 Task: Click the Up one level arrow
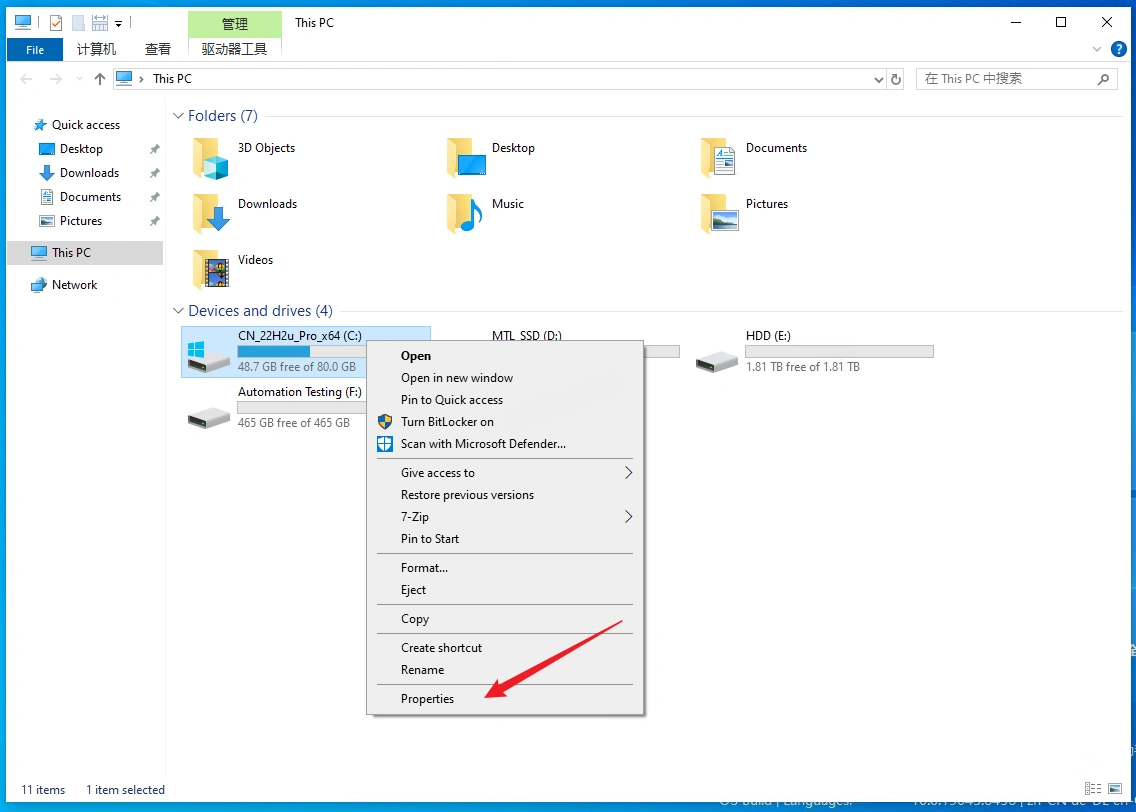point(100,79)
